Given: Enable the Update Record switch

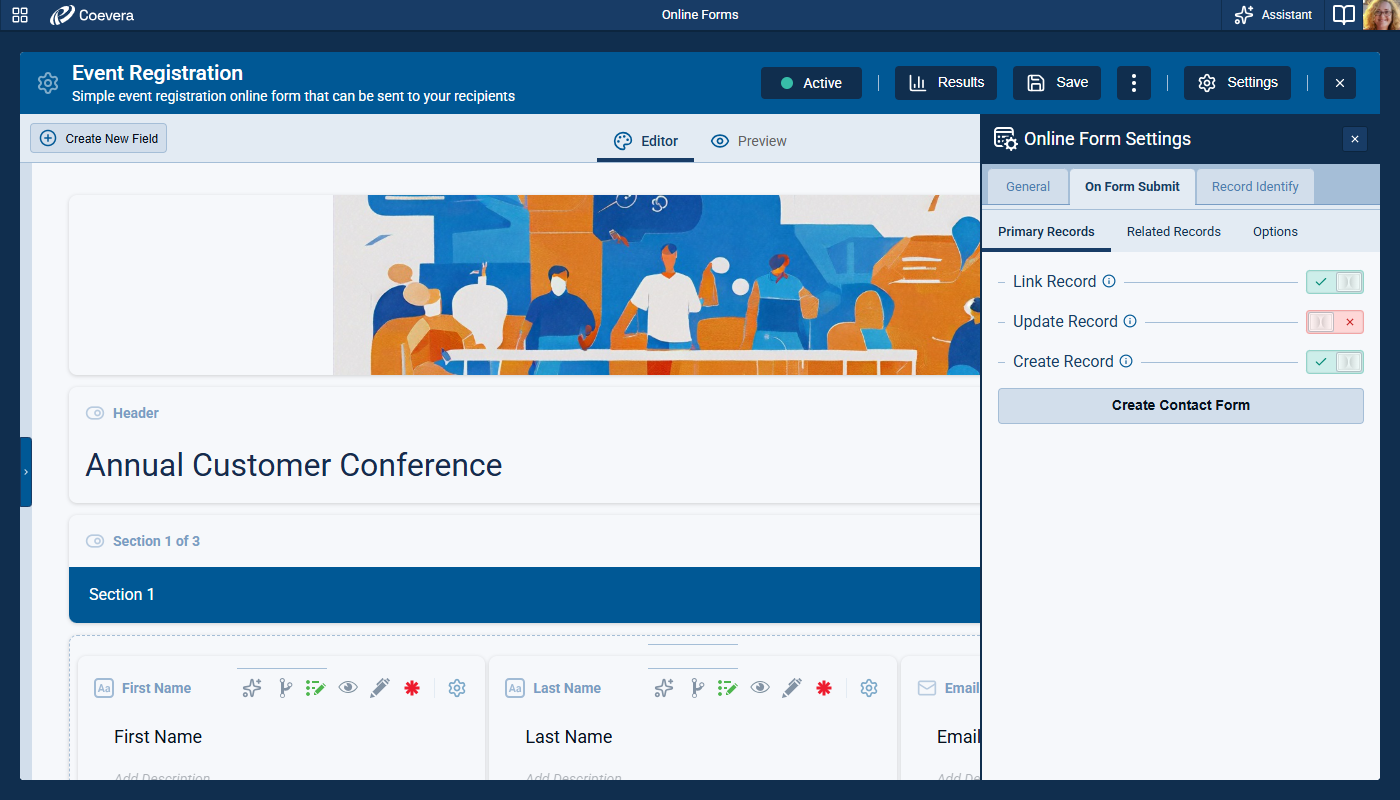Looking at the screenshot, I should (x=1334, y=322).
